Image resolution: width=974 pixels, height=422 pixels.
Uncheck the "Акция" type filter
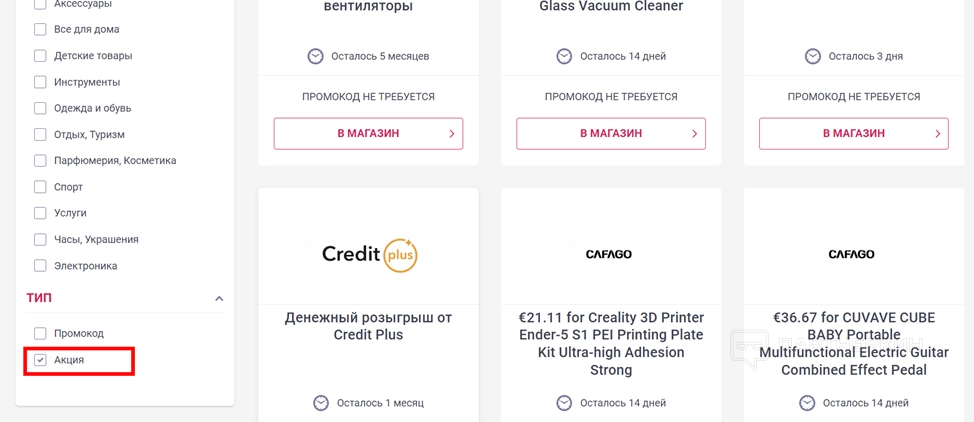(41, 360)
